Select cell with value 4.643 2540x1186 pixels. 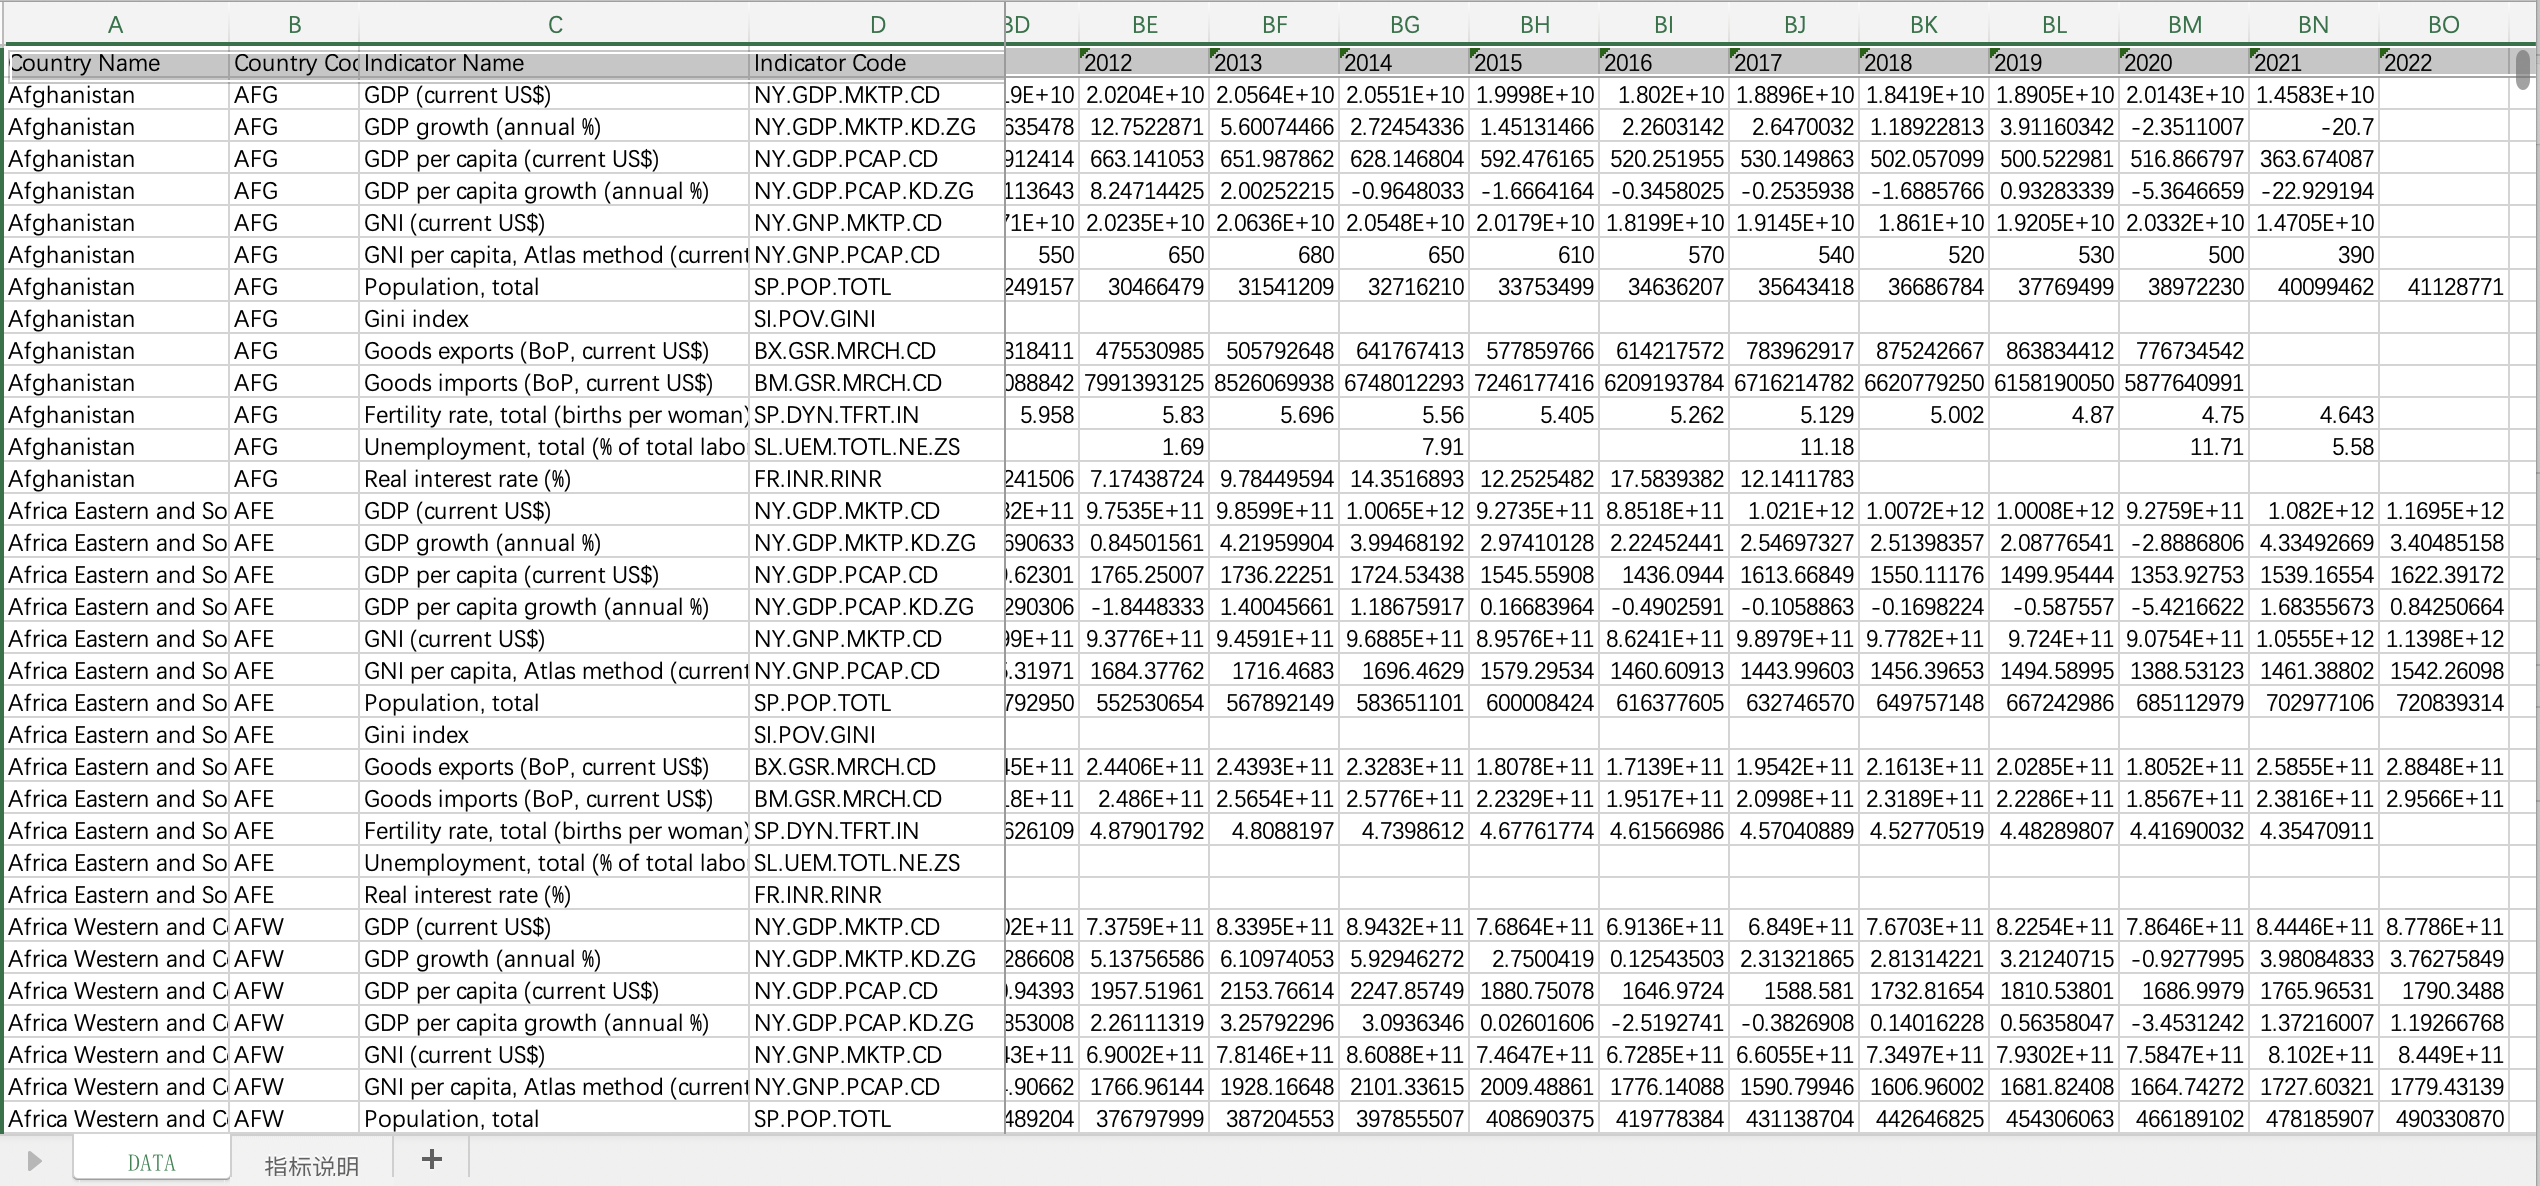click(2314, 415)
